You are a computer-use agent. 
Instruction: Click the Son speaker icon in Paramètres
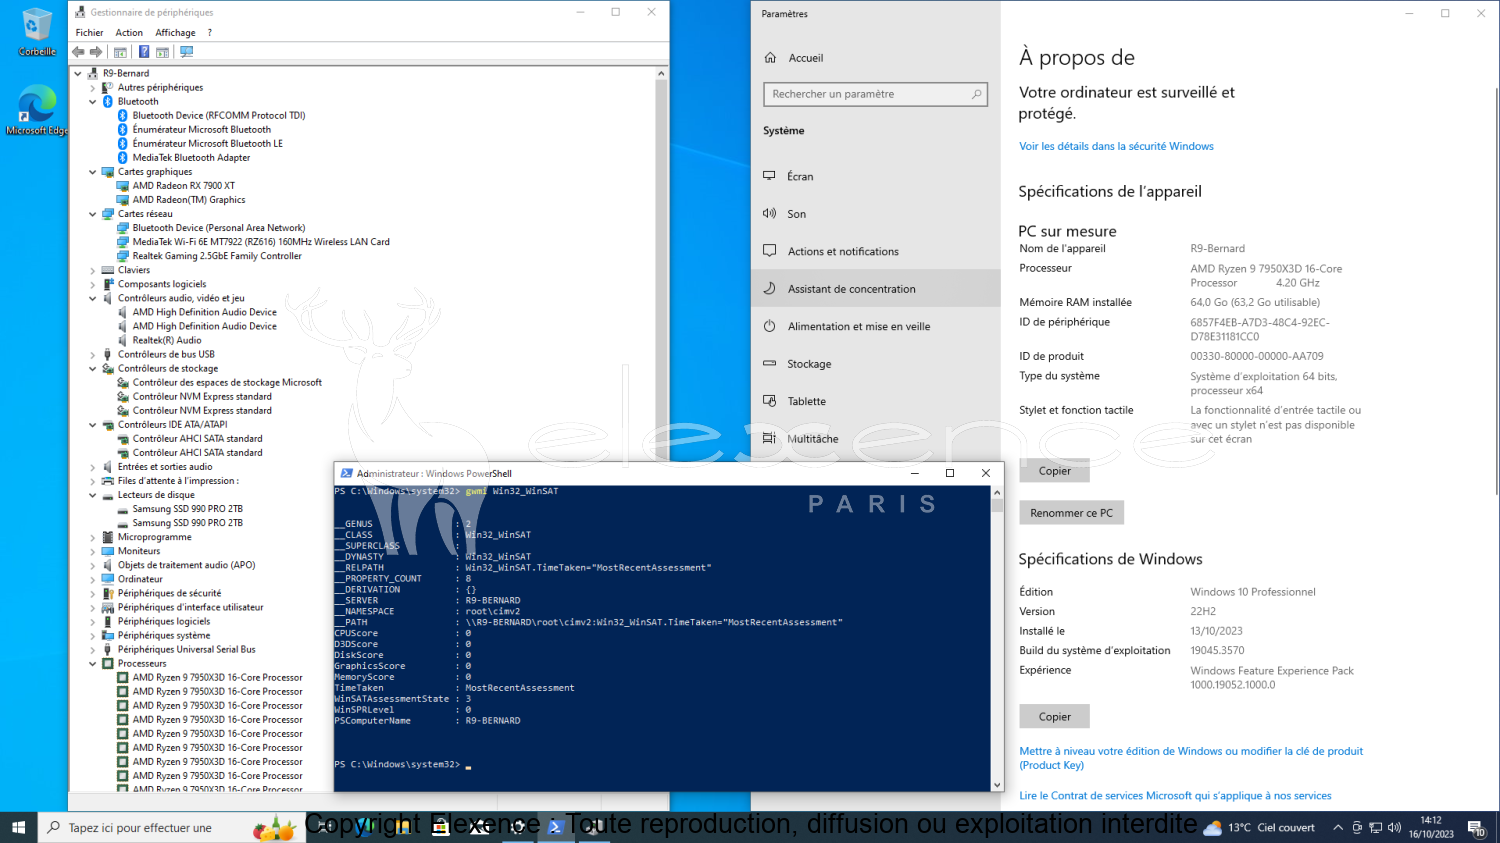[x=770, y=214]
